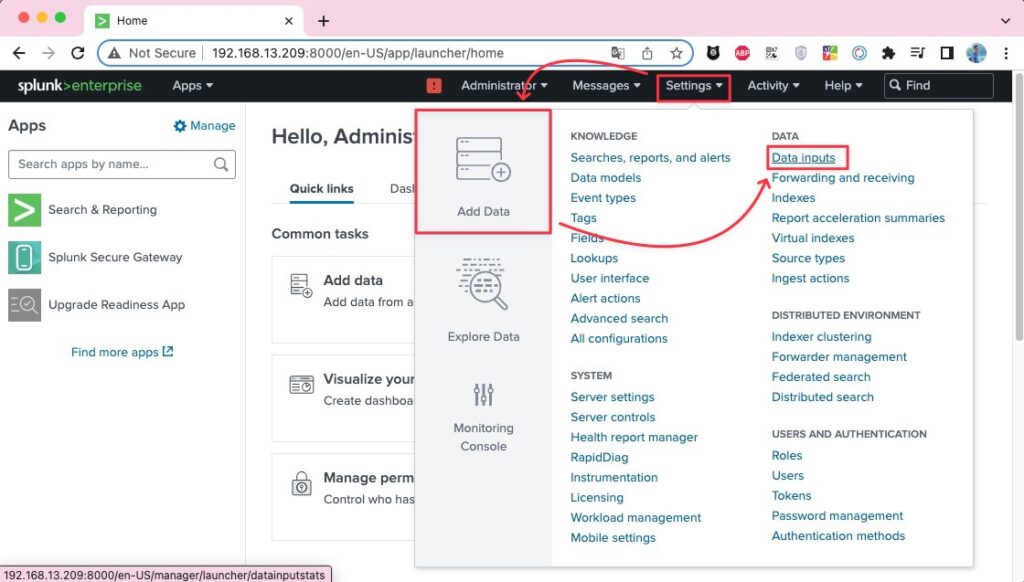Select the Home browser tab
This screenshot has width=1024, height=582.
click(x=194, y=21)
